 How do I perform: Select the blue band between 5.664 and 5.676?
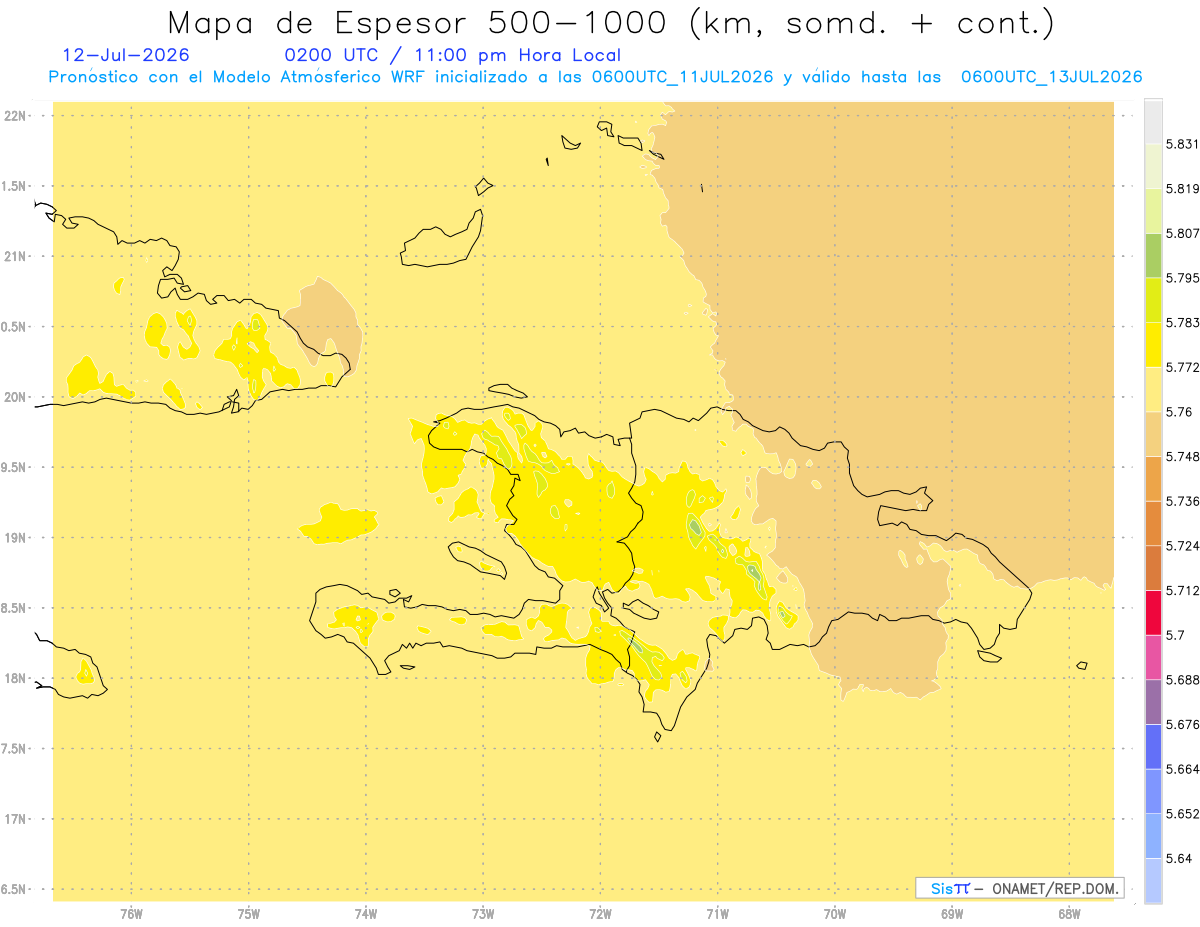[x=1153, y=746]
